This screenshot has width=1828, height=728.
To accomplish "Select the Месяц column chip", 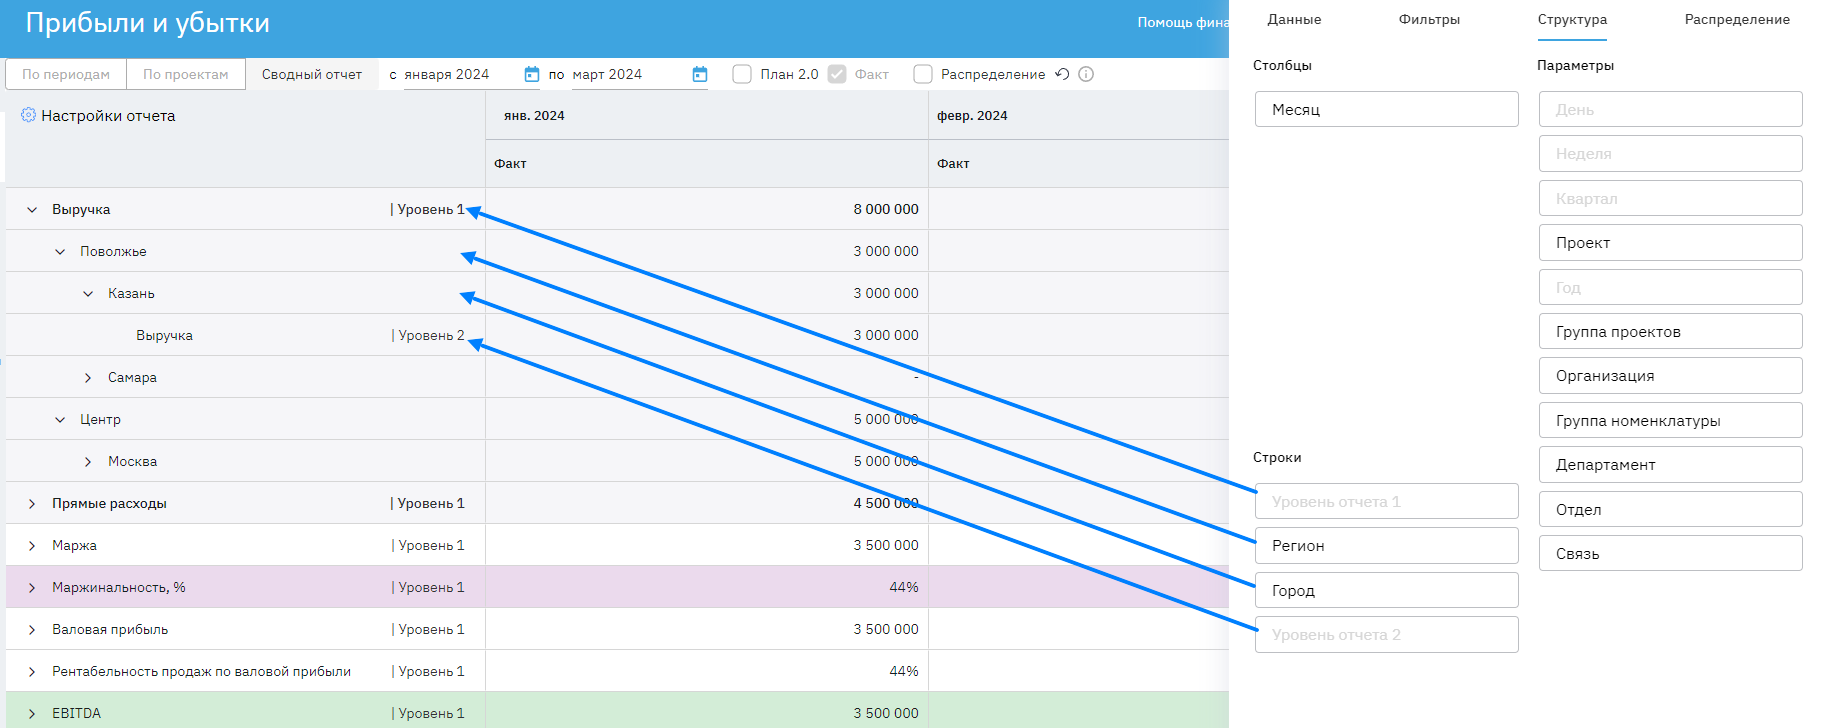I will [1386, 109].
